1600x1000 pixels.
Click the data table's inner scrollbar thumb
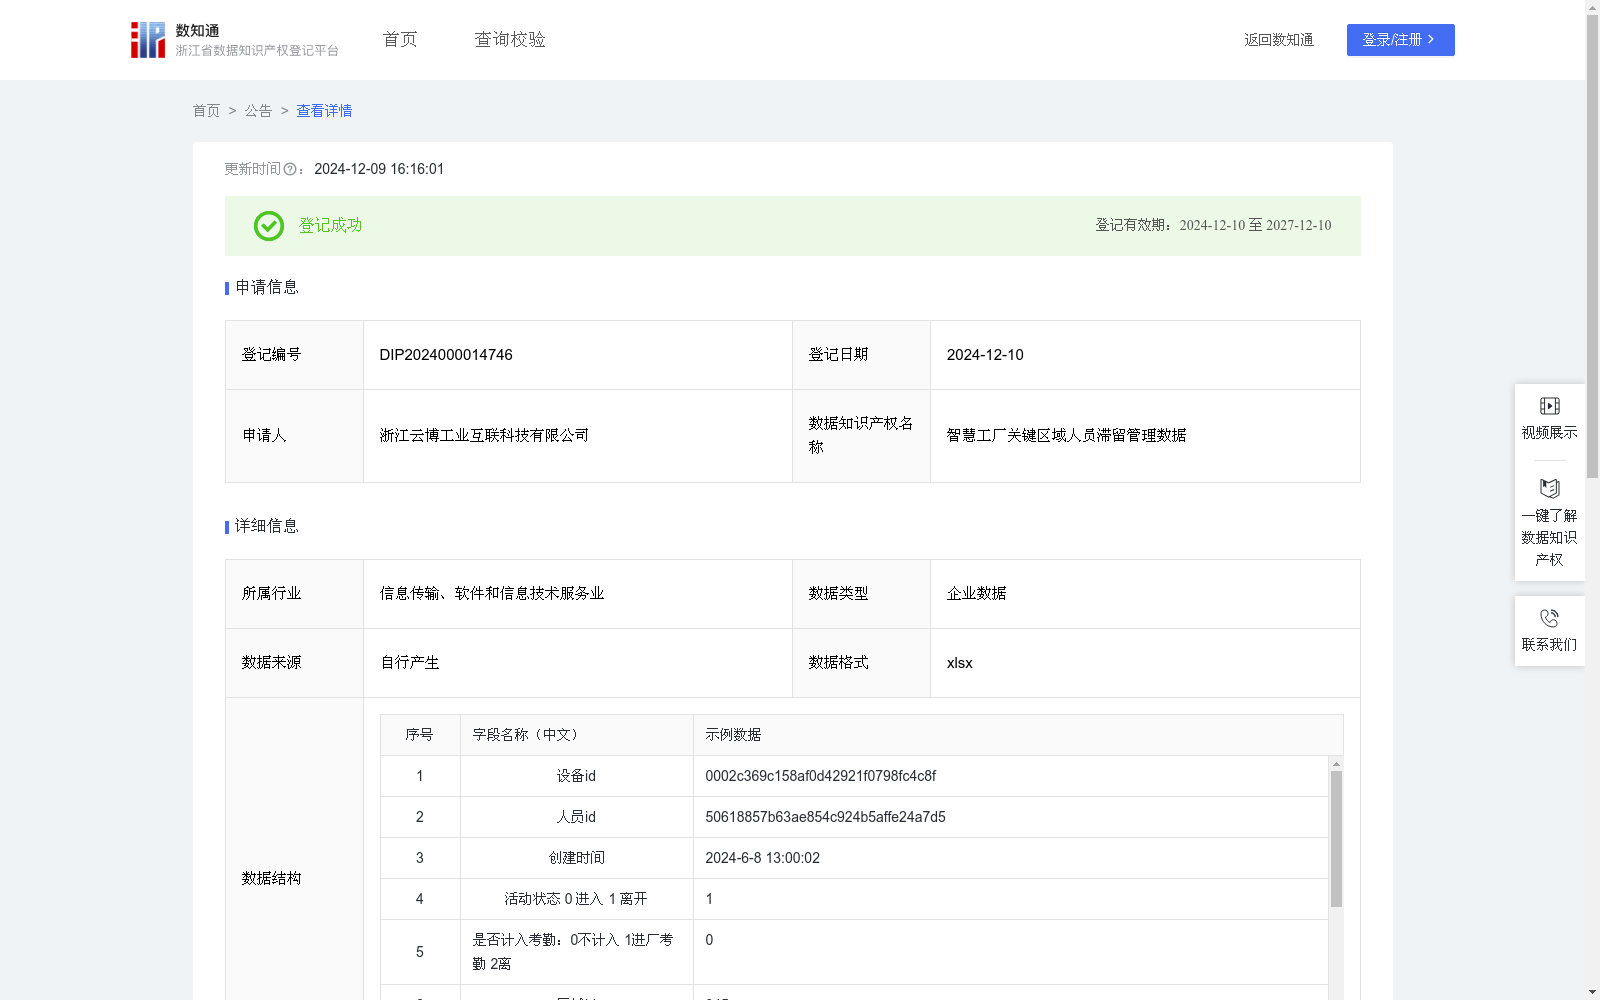(x=1336, y=838)
